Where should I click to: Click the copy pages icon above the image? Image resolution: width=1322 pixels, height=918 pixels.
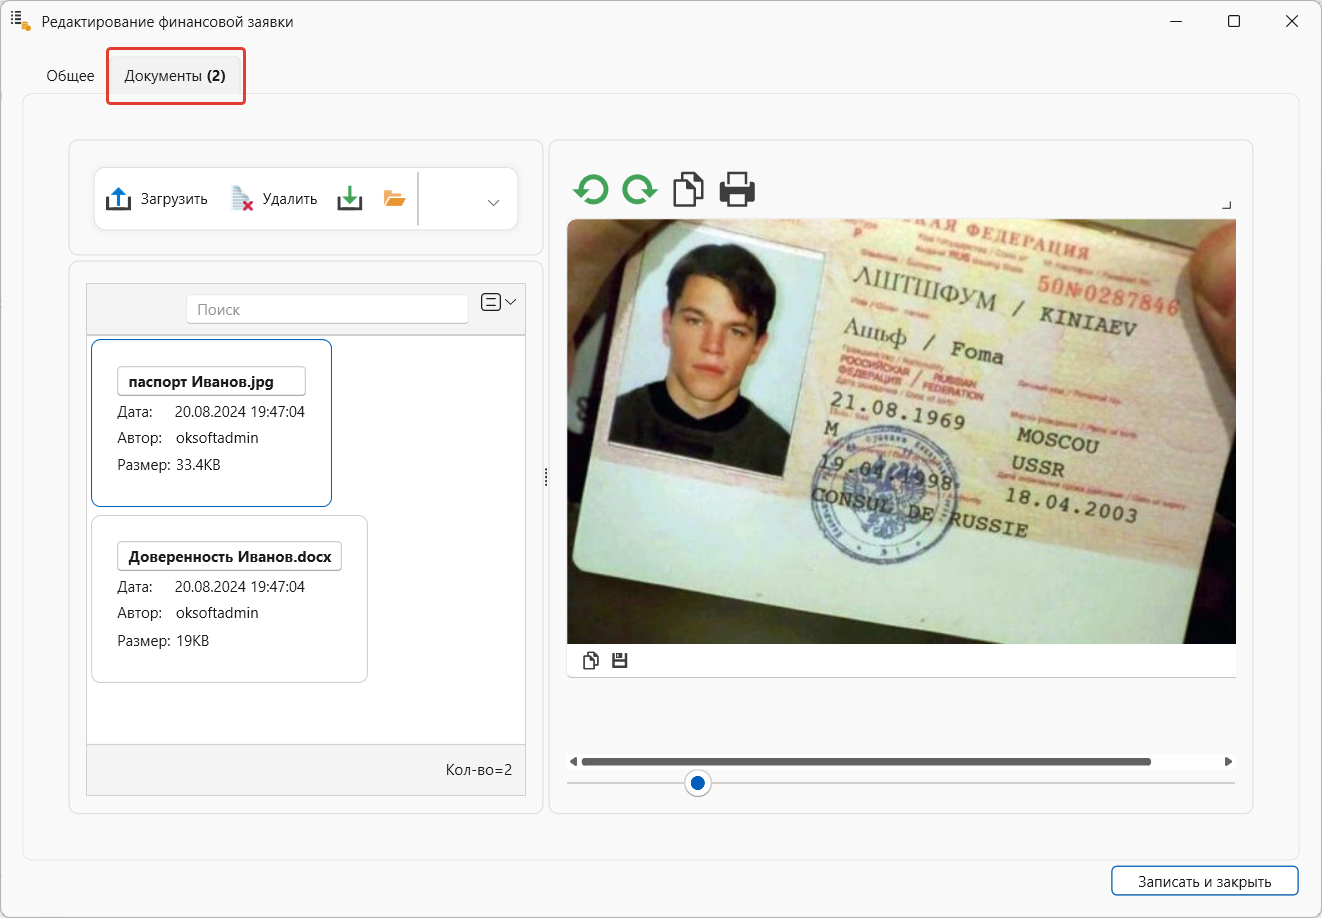[688, 189]
